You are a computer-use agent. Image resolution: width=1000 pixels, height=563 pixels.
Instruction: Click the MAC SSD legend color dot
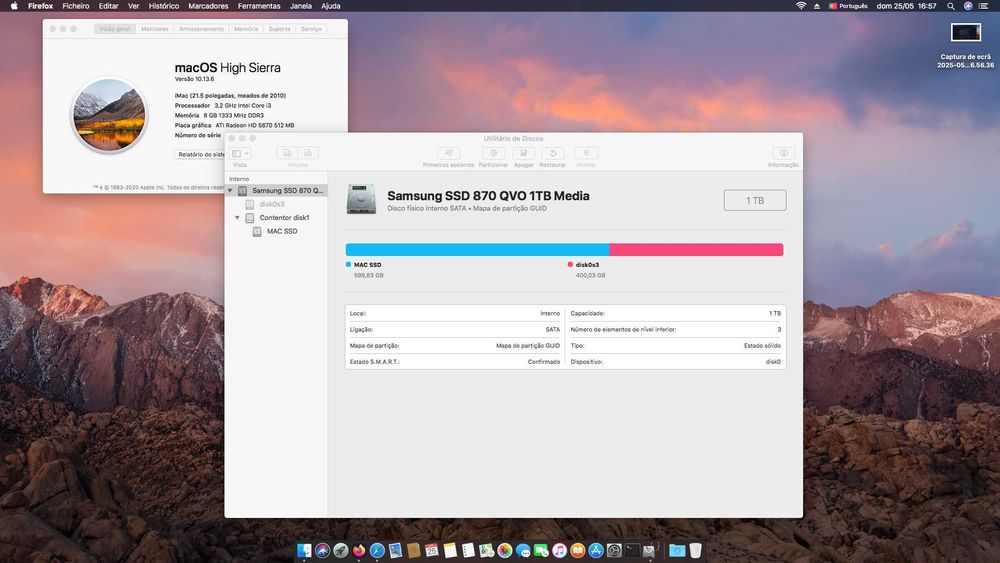(348, 264)
